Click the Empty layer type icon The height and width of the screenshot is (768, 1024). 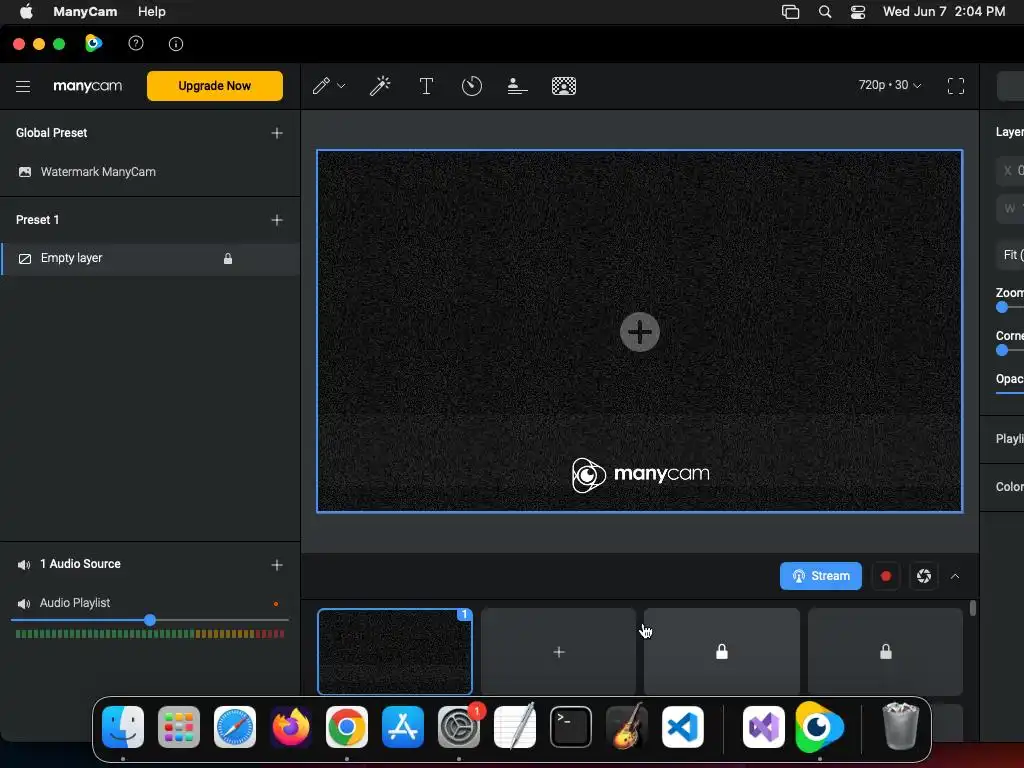tap(25, 259)
